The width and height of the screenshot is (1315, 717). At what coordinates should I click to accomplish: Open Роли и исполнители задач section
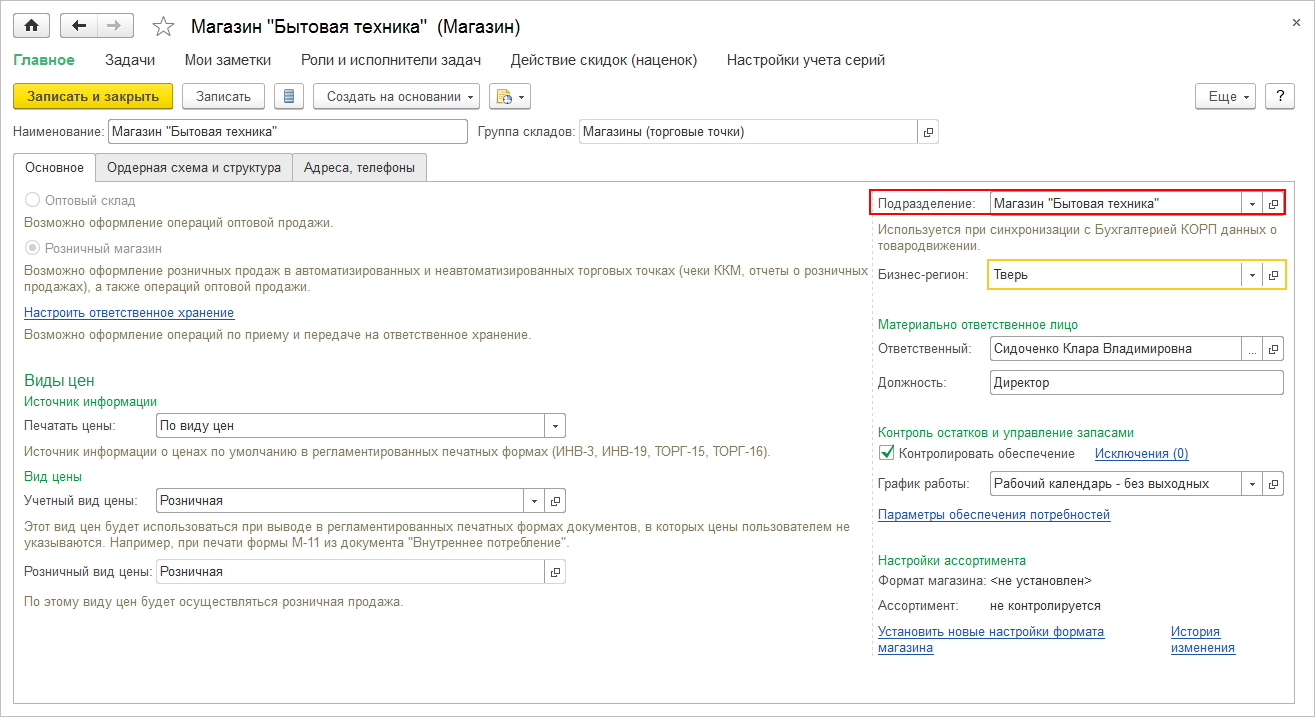point(391,60)
